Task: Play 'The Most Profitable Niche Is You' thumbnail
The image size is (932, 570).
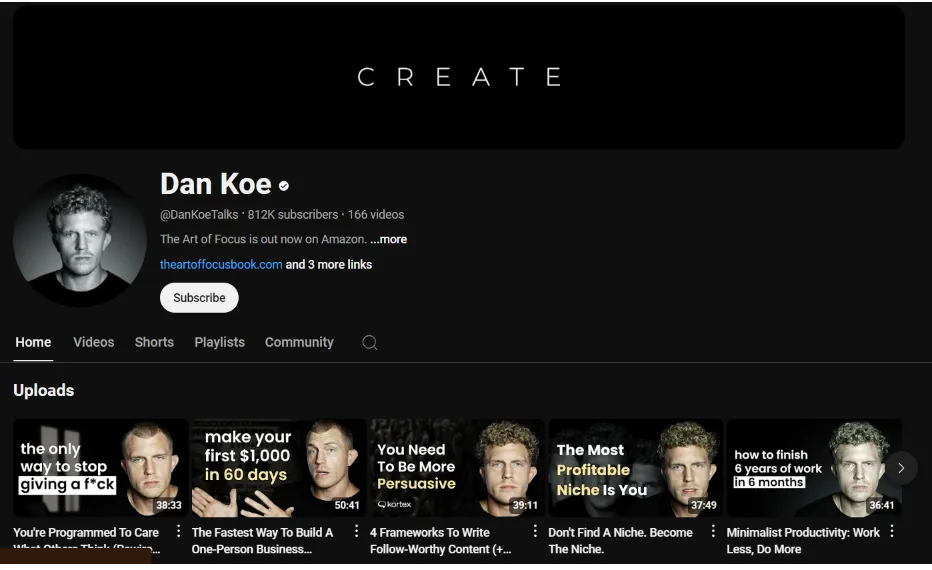Action: 635,468
